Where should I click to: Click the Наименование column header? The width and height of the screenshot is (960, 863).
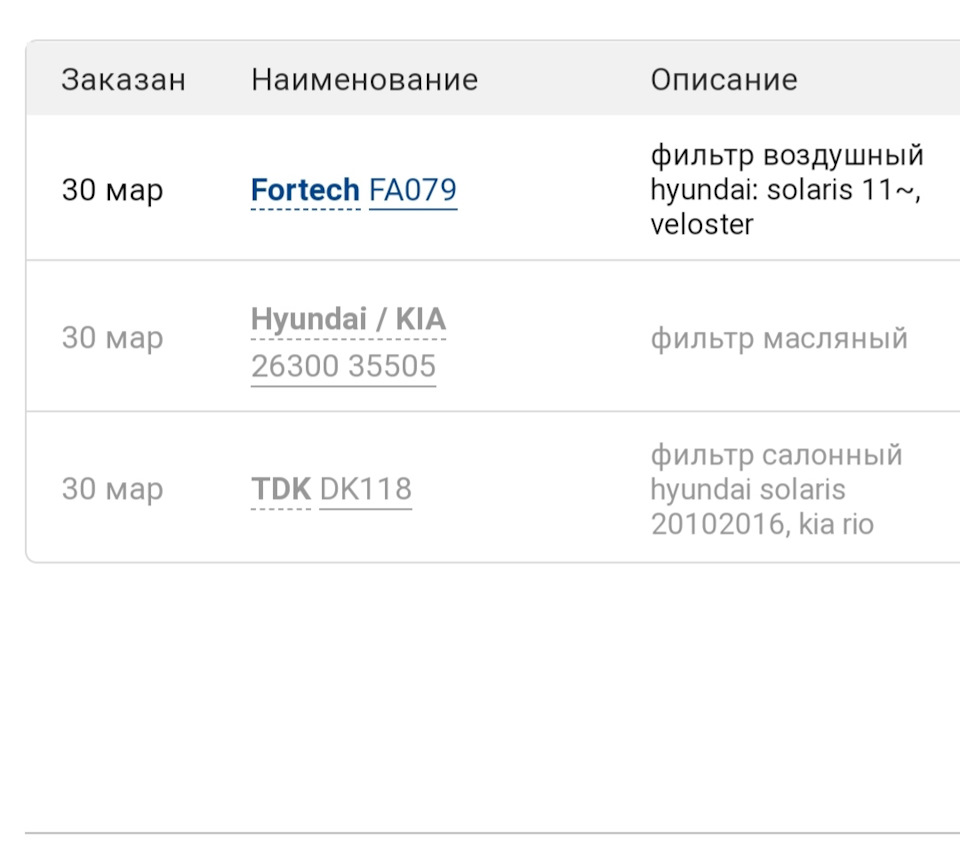(x=364, y=80)
